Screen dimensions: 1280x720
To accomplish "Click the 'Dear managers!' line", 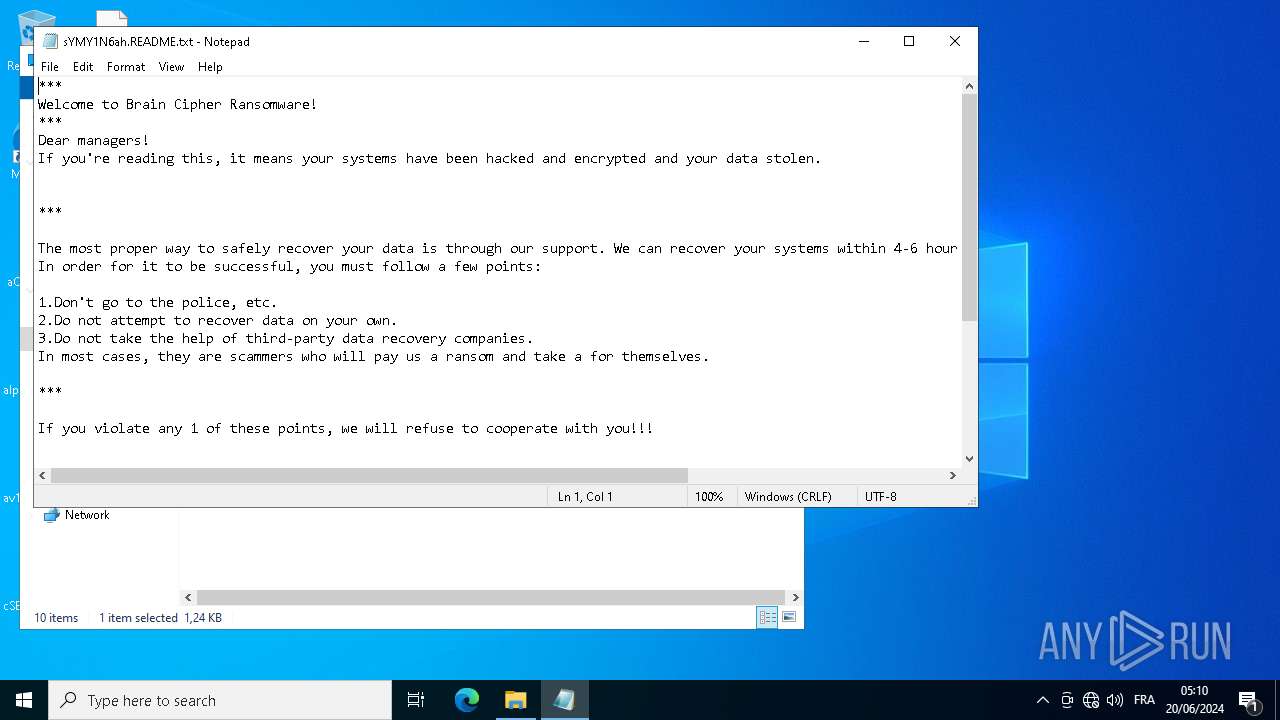I will [x=94, y=140].
